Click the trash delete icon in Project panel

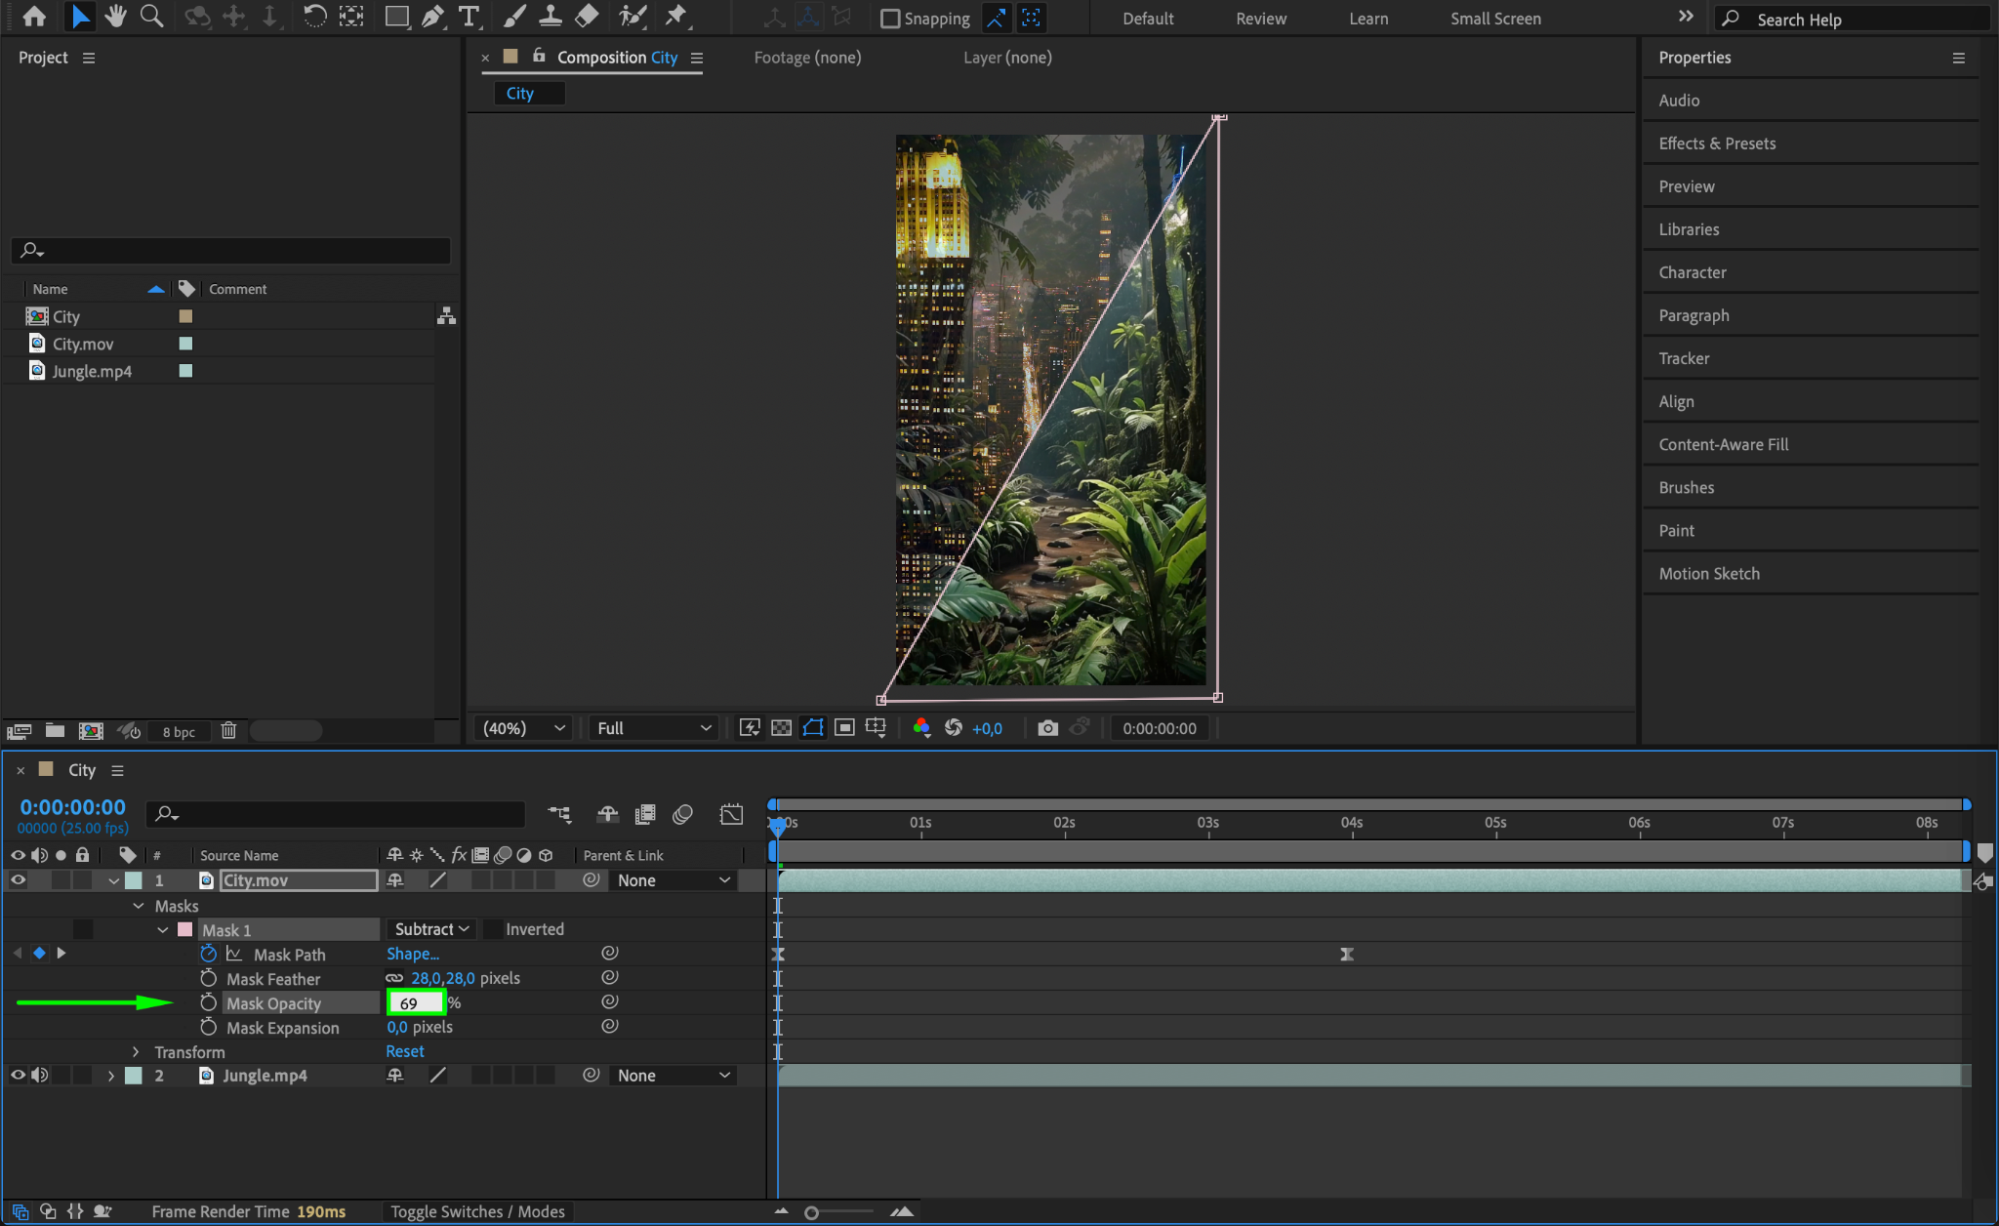228,731
